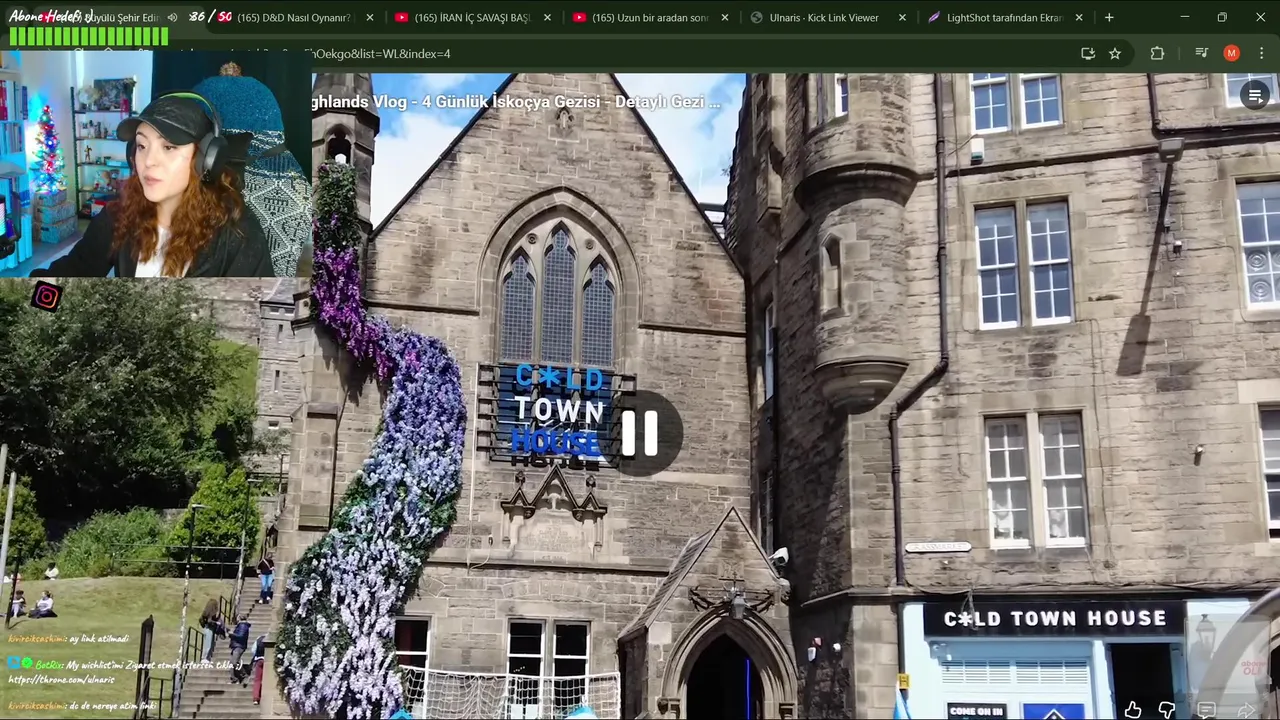The width and height of the screenshot is (1280, 720).
Task: Click the pause button on the video
Action: click(x=640, y=433)
